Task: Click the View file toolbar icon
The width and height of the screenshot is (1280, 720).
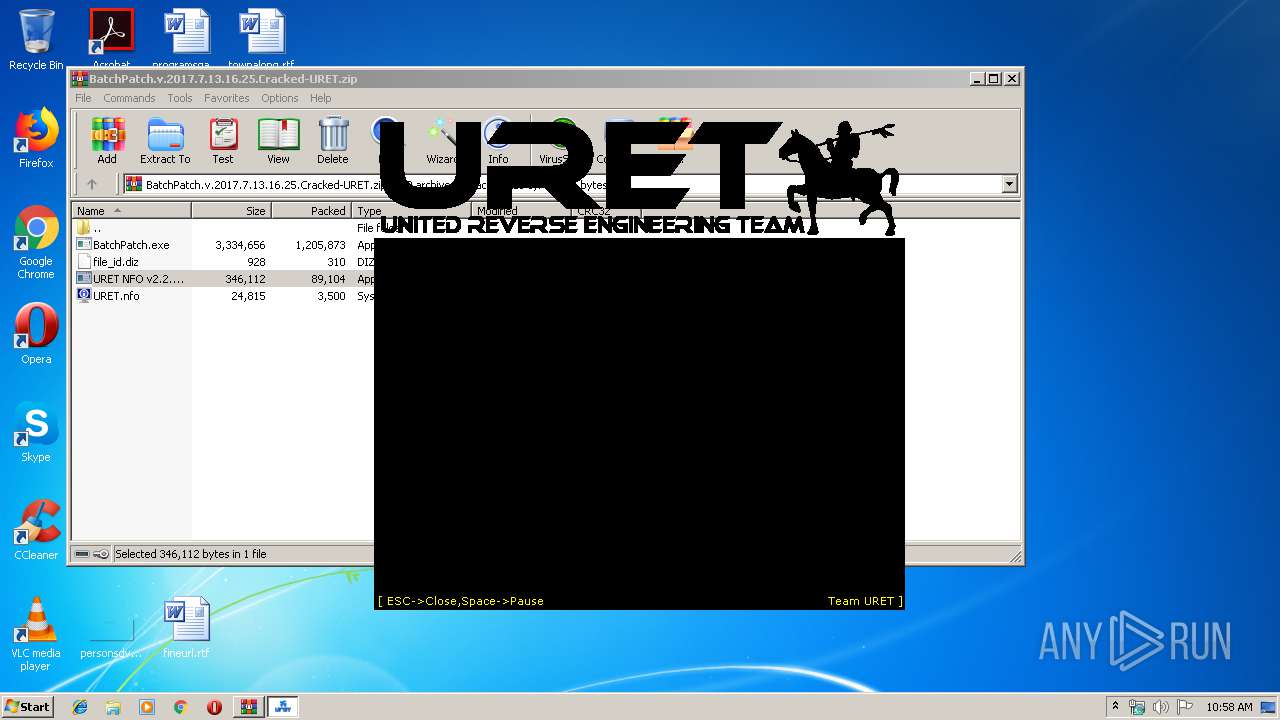Action: tap(278, 140)
